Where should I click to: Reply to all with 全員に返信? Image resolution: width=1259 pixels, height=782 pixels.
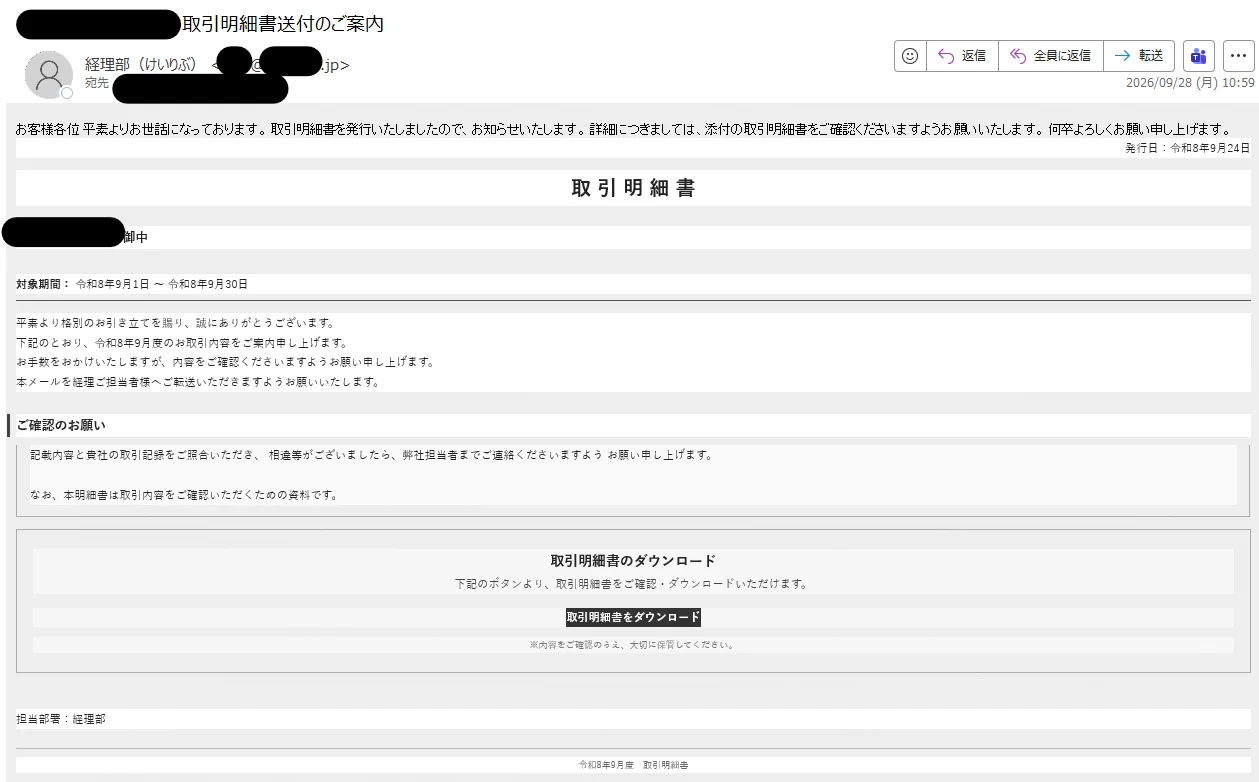tap(1051, 56)
